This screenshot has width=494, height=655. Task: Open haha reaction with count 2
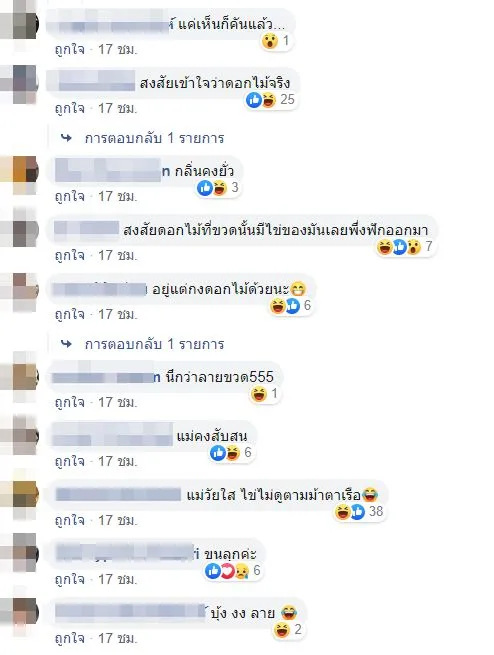click(288, 630)
